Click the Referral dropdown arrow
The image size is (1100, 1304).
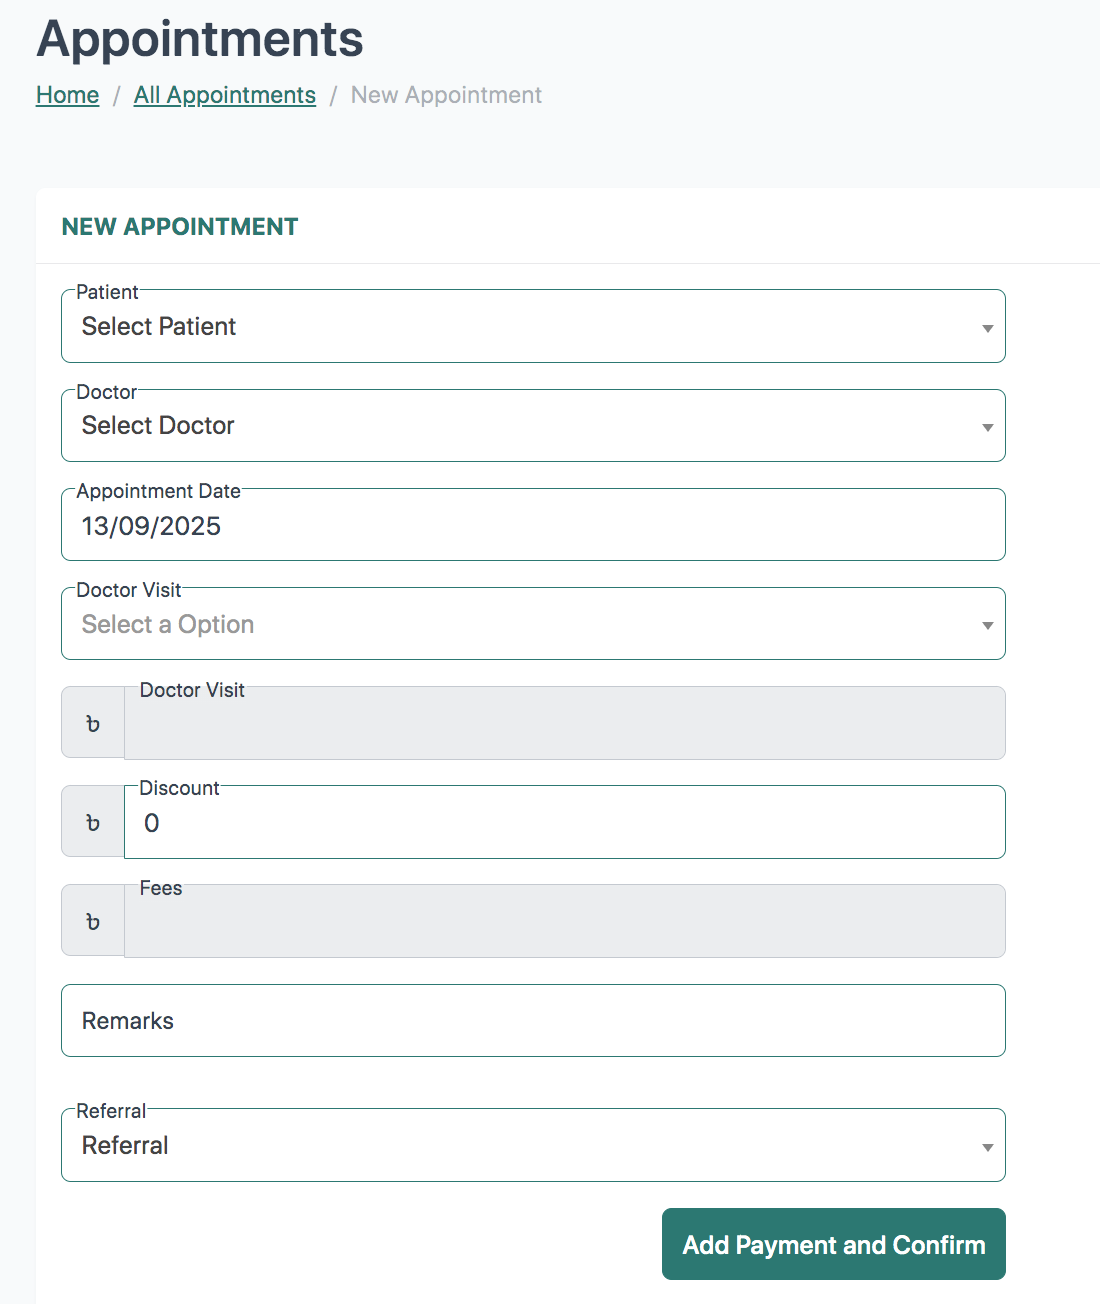(987, 1147)
